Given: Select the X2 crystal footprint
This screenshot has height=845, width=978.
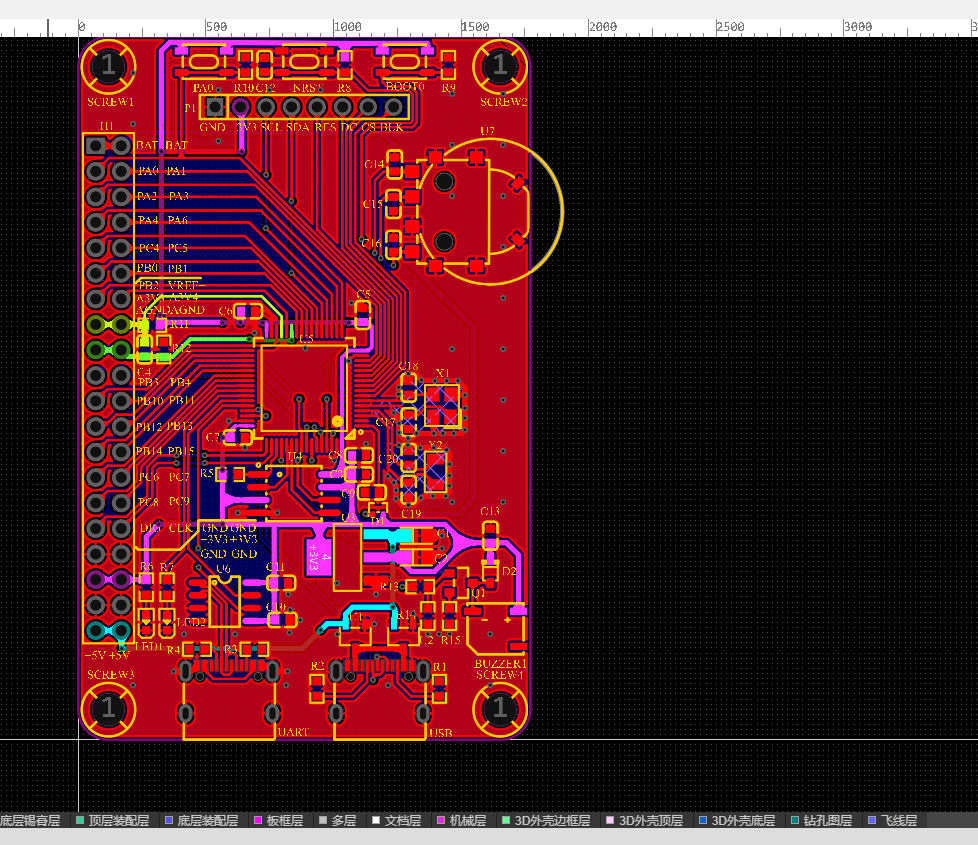Looking at the screenshot, I should pyautogui.click(x=435, y=472).
